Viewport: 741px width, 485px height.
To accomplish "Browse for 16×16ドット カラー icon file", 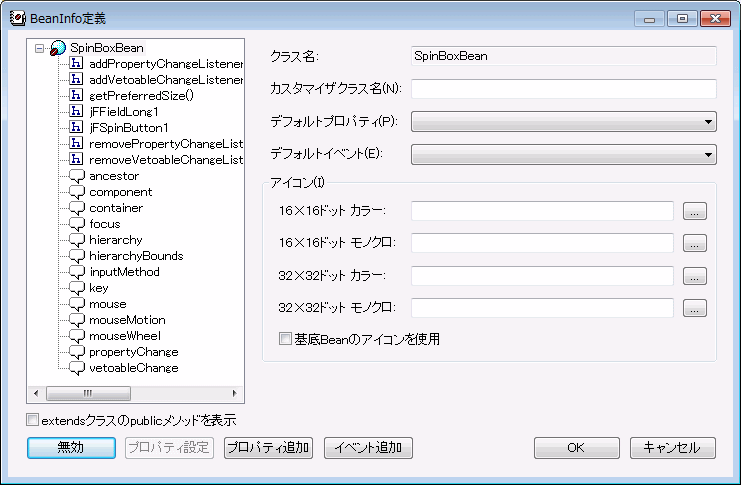I will point(695,211).
